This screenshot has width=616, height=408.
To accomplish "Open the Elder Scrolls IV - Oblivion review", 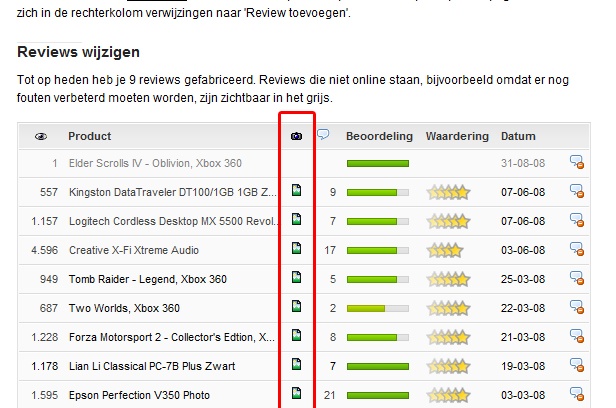I will 155,163.
